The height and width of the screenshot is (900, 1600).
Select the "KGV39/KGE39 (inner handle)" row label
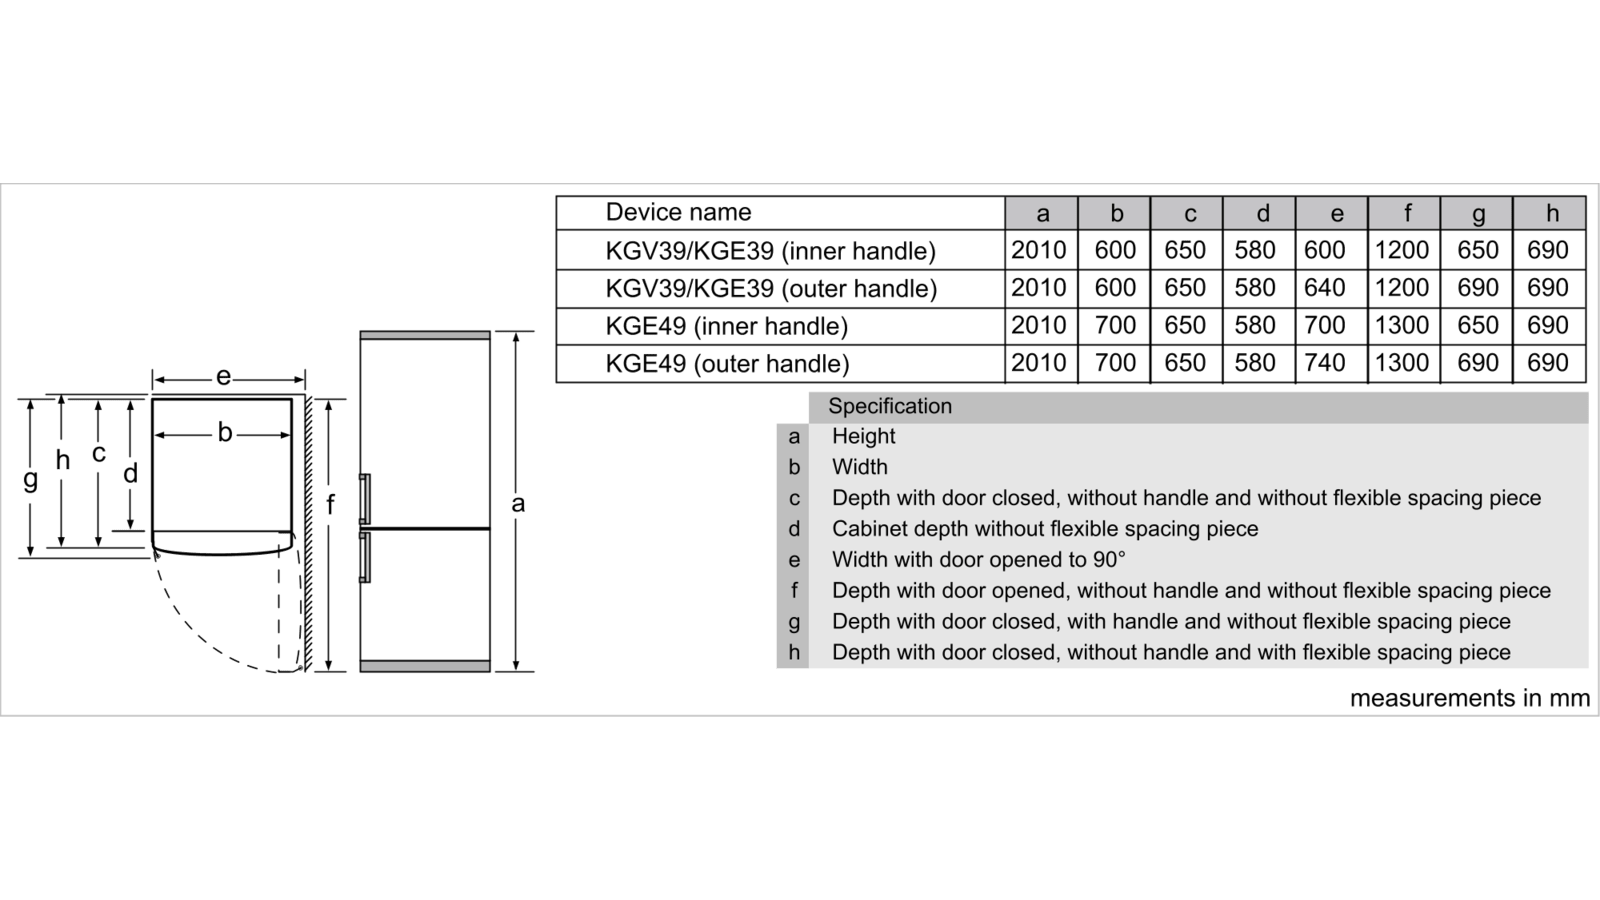[770, 251]
